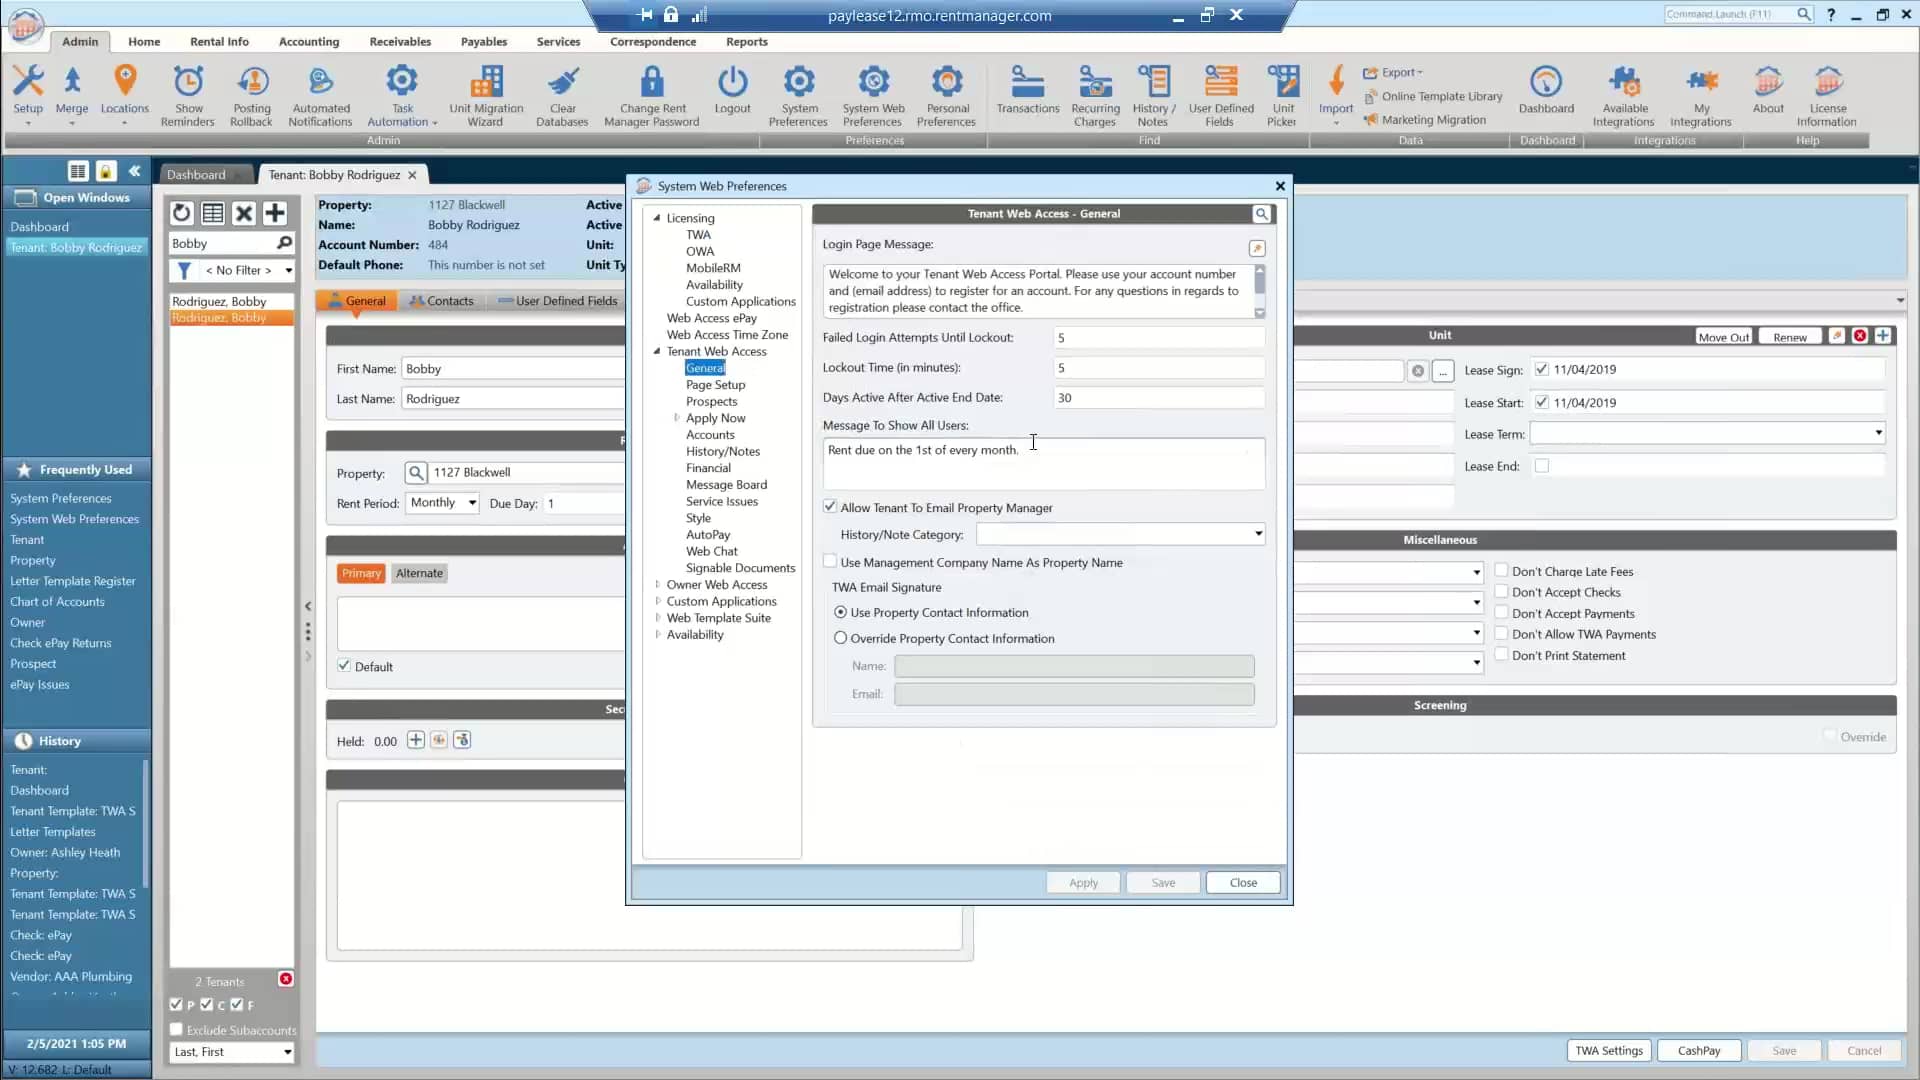Click the Change Rent Manager Password icon
Screen dimensions: 1920x1080
(x=653, y=93)
